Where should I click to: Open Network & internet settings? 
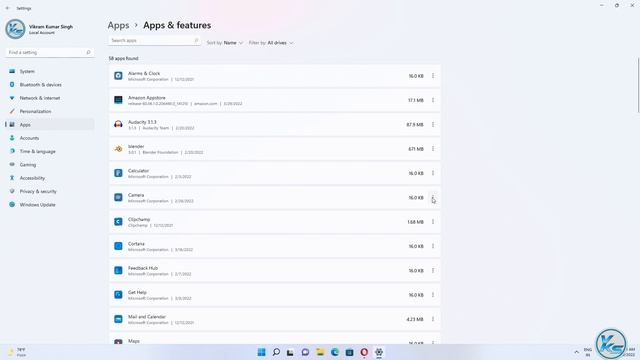pos(50,98)
